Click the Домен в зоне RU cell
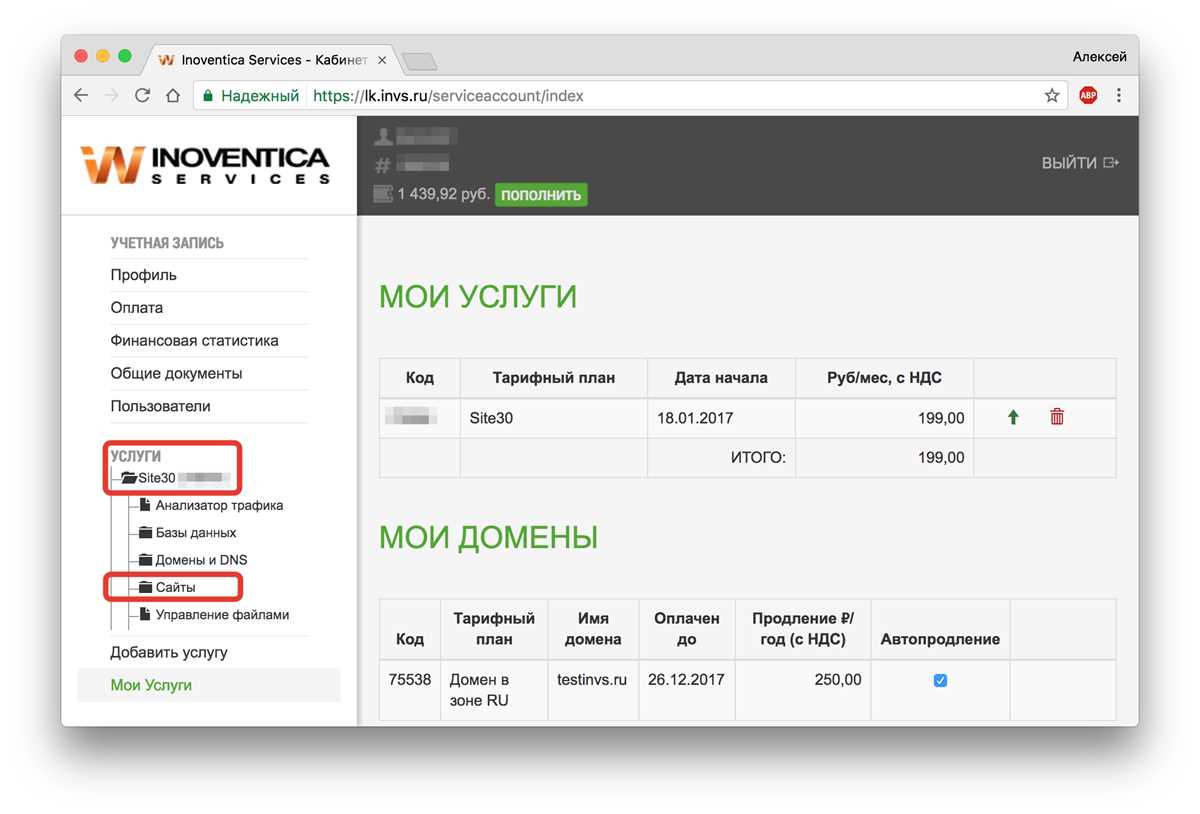1200x814 pixels. 493,690
